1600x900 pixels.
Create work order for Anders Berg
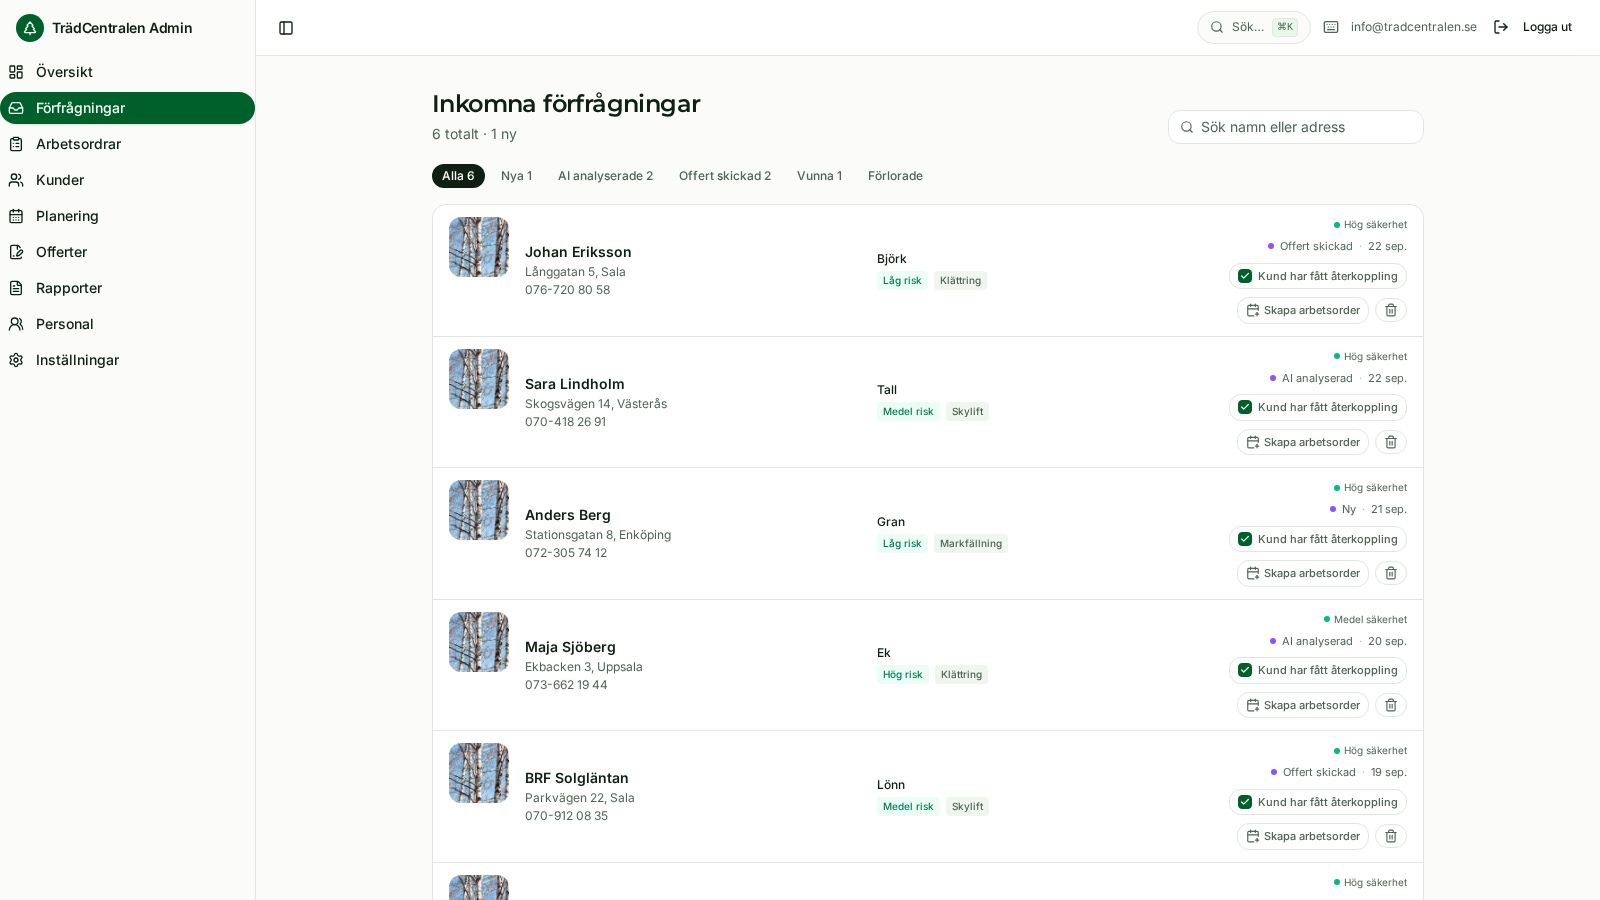[x=1303, y=573]
